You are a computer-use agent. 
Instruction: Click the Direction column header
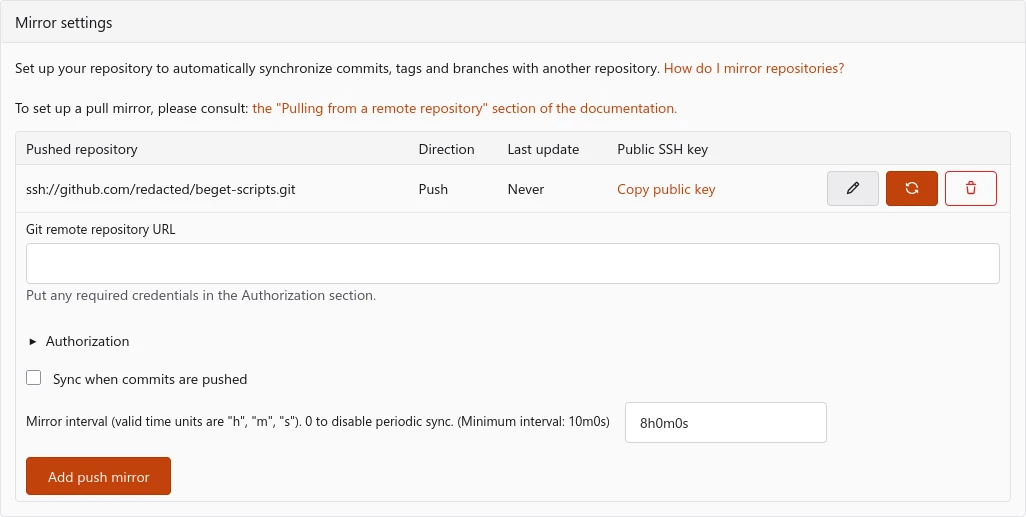point(446,149)
